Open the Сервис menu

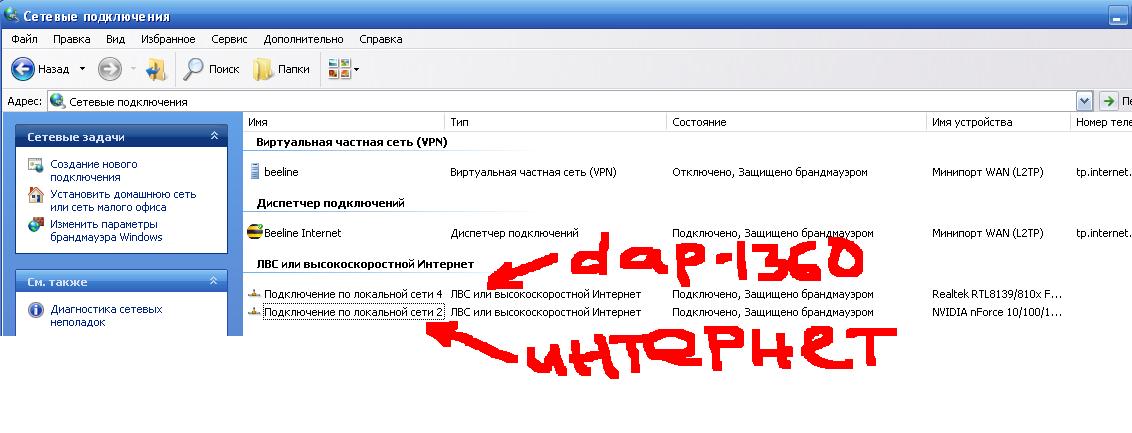tap(229, 39)
